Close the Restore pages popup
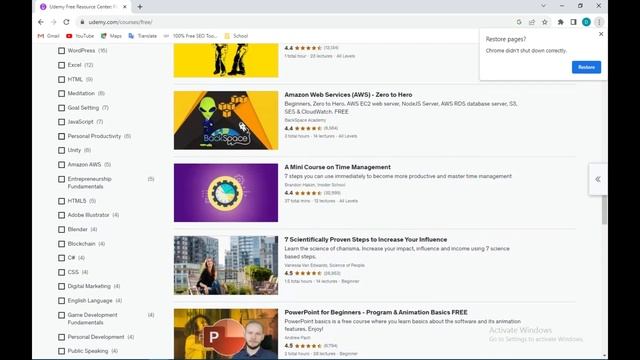This screenshot has height=360, width=640. click(601, 34)
